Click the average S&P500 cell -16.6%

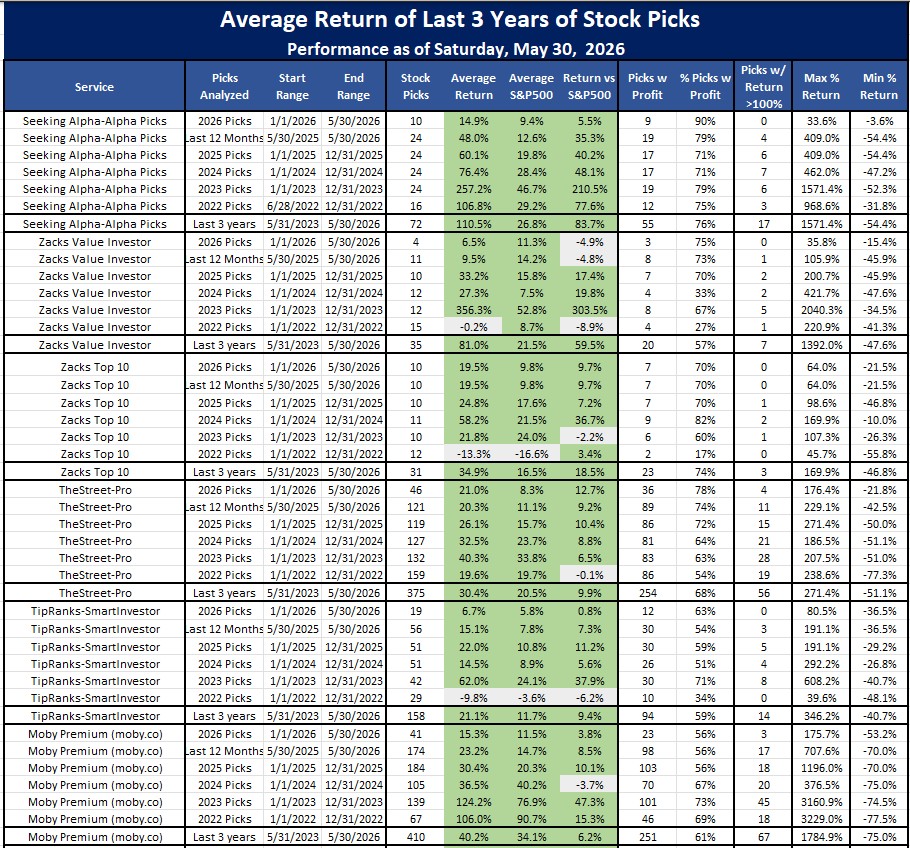(531, 454)
